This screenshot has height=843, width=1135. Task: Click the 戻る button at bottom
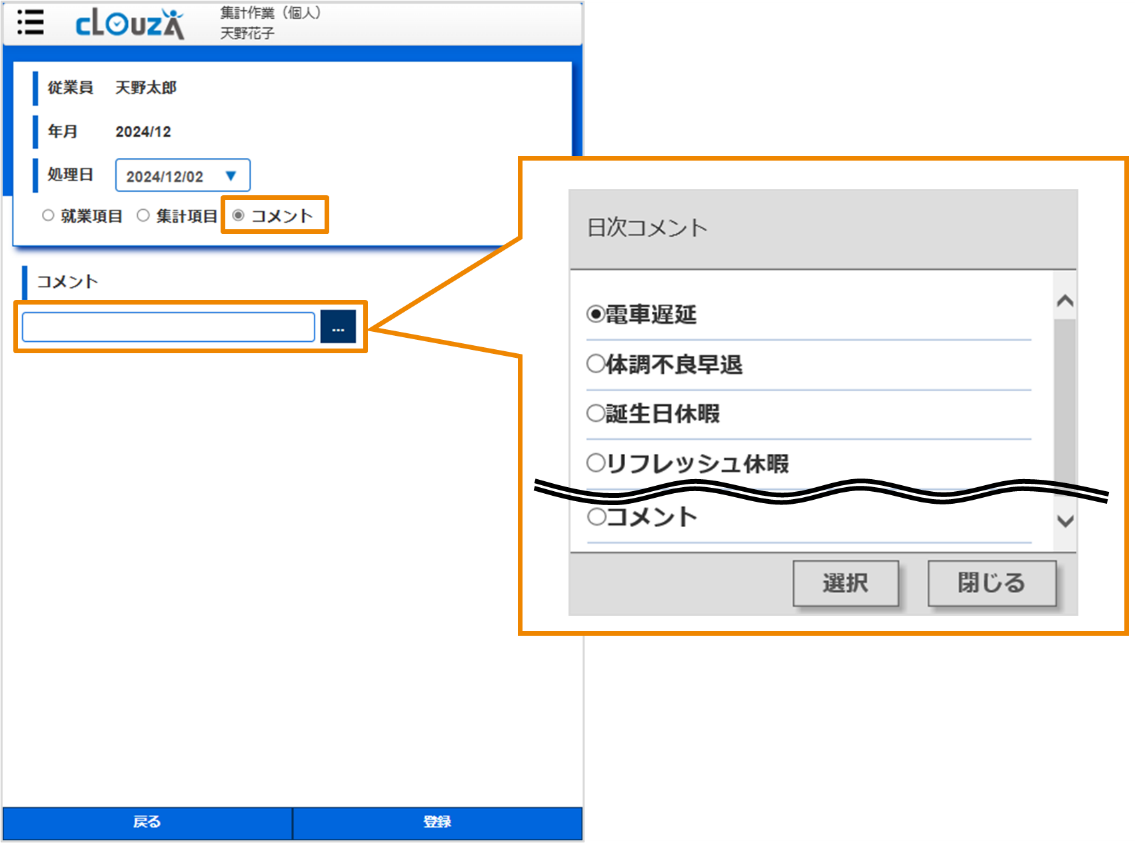click(146, 822)
